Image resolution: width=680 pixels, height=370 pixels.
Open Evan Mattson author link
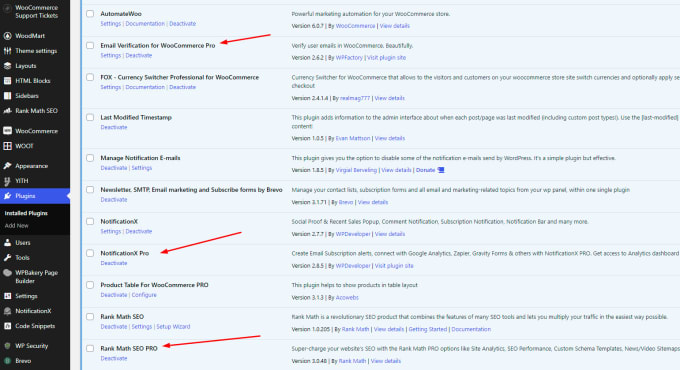coord(353,138)
